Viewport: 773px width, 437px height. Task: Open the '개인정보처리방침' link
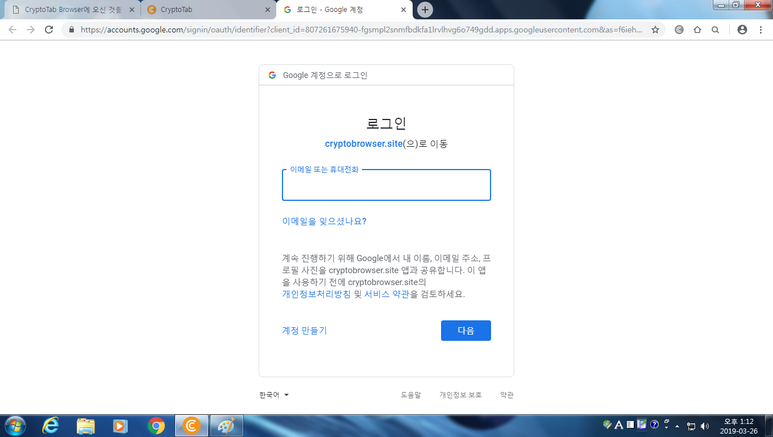[316, 294]
